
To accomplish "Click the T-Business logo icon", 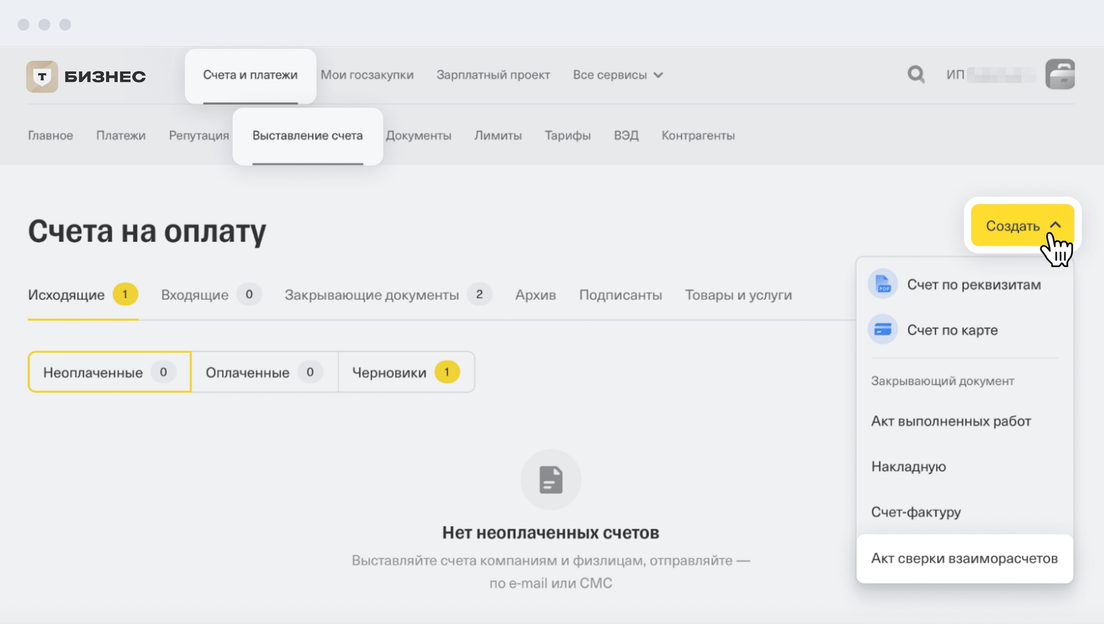I will pos(42,76).
